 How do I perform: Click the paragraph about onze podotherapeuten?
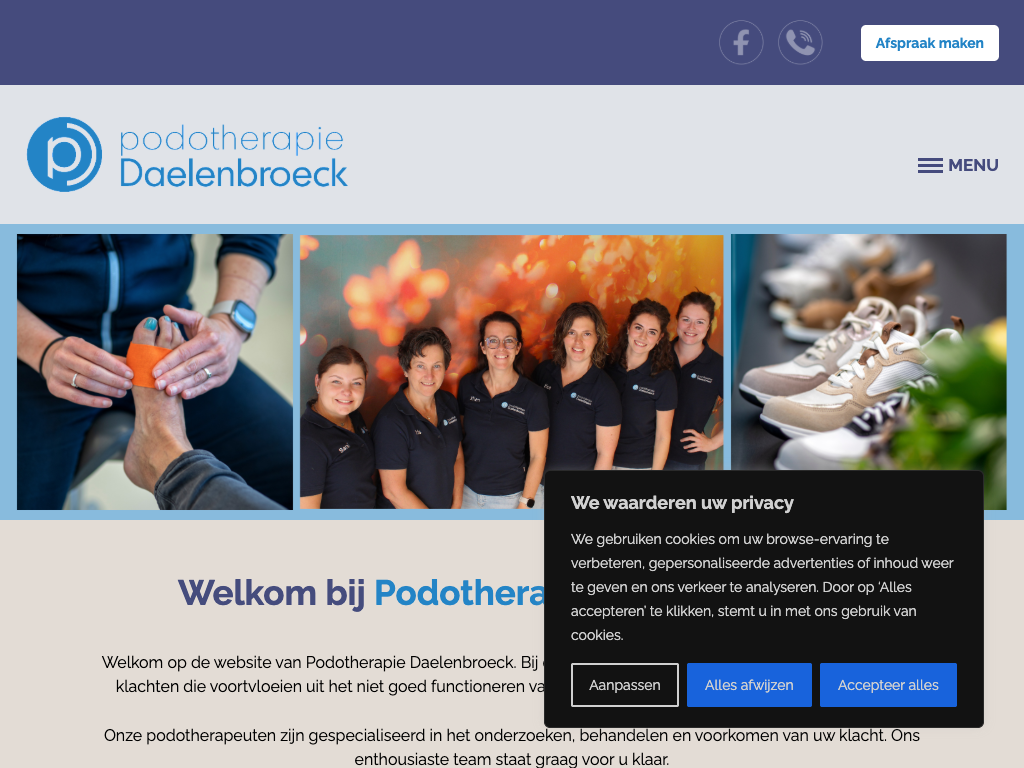tap(511, 747)
